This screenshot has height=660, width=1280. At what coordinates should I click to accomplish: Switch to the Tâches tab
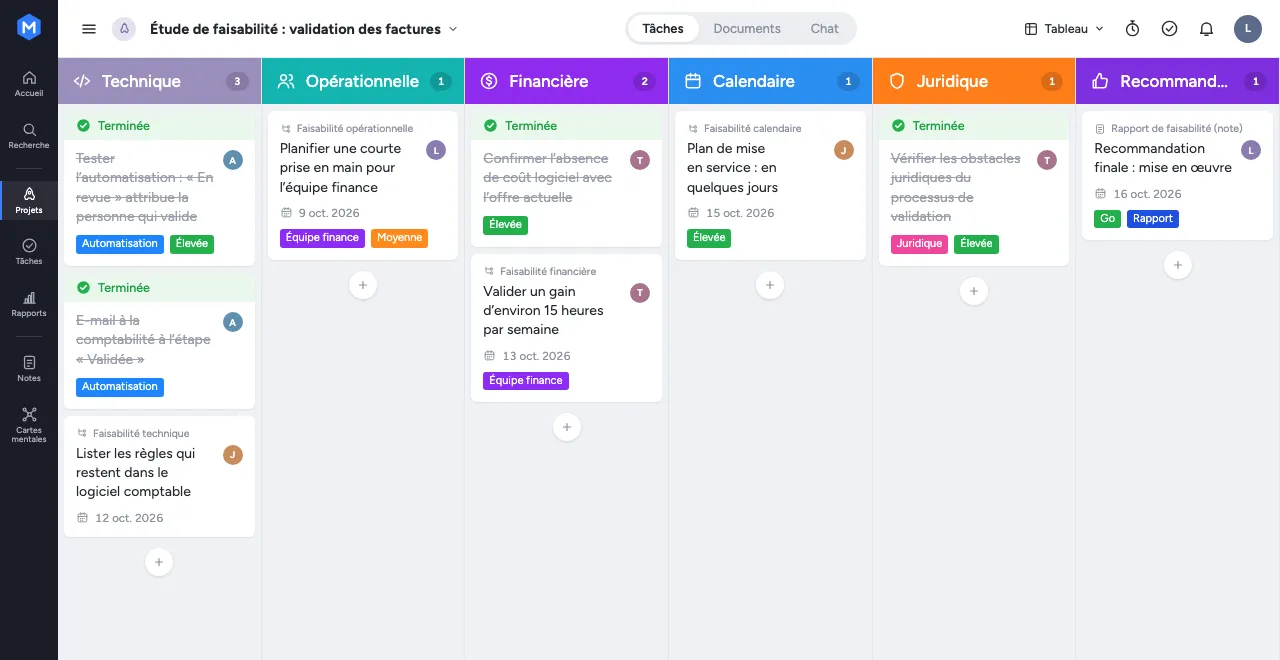coord(663,29)
